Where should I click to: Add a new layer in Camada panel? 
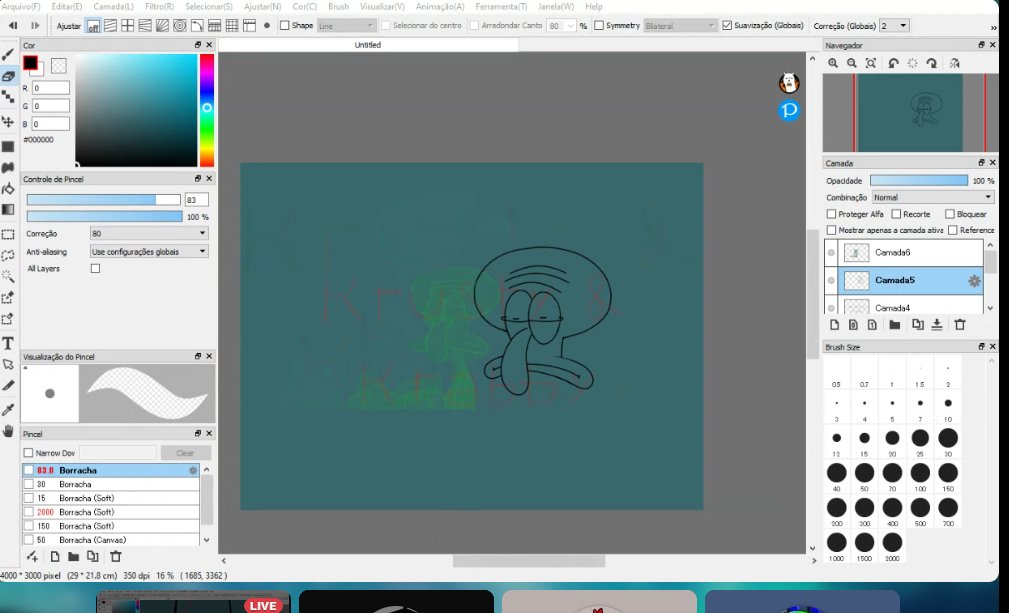tap(834, 325)
